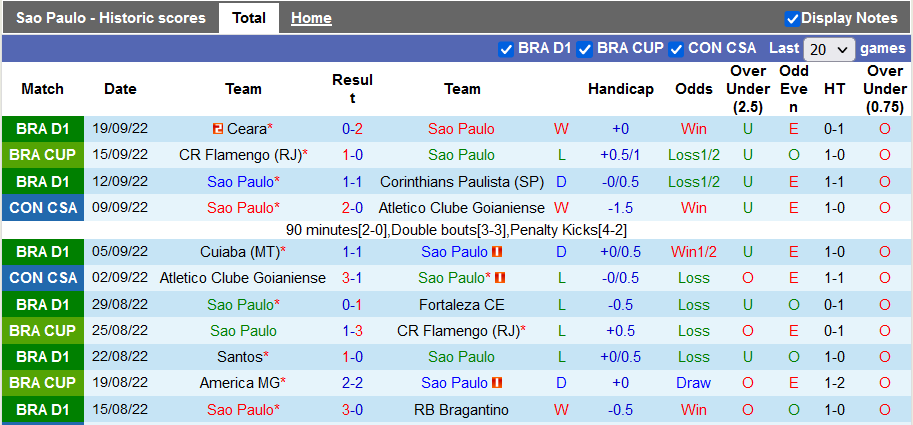Click the 0-2 score of the Ceara match
913x425 pixels.
352,129
